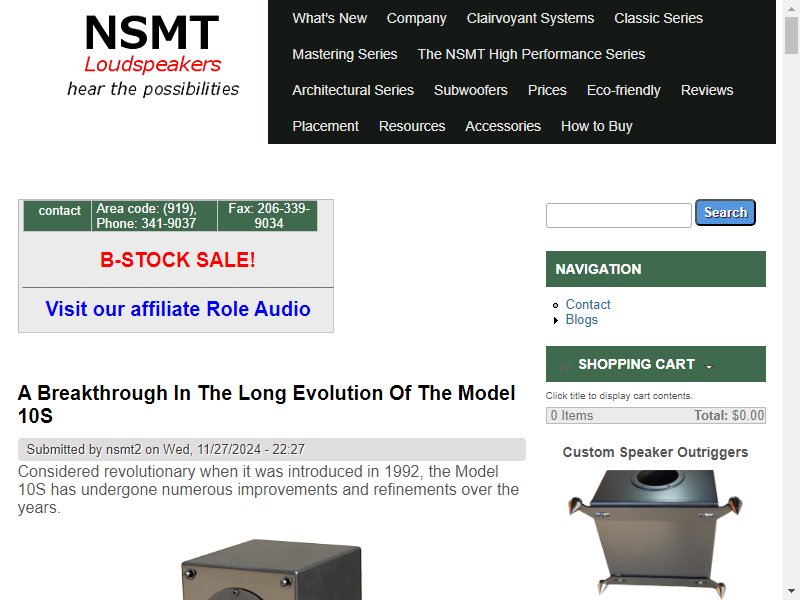Click the 'NAVIGATION' block heading

tap(598, 269)
